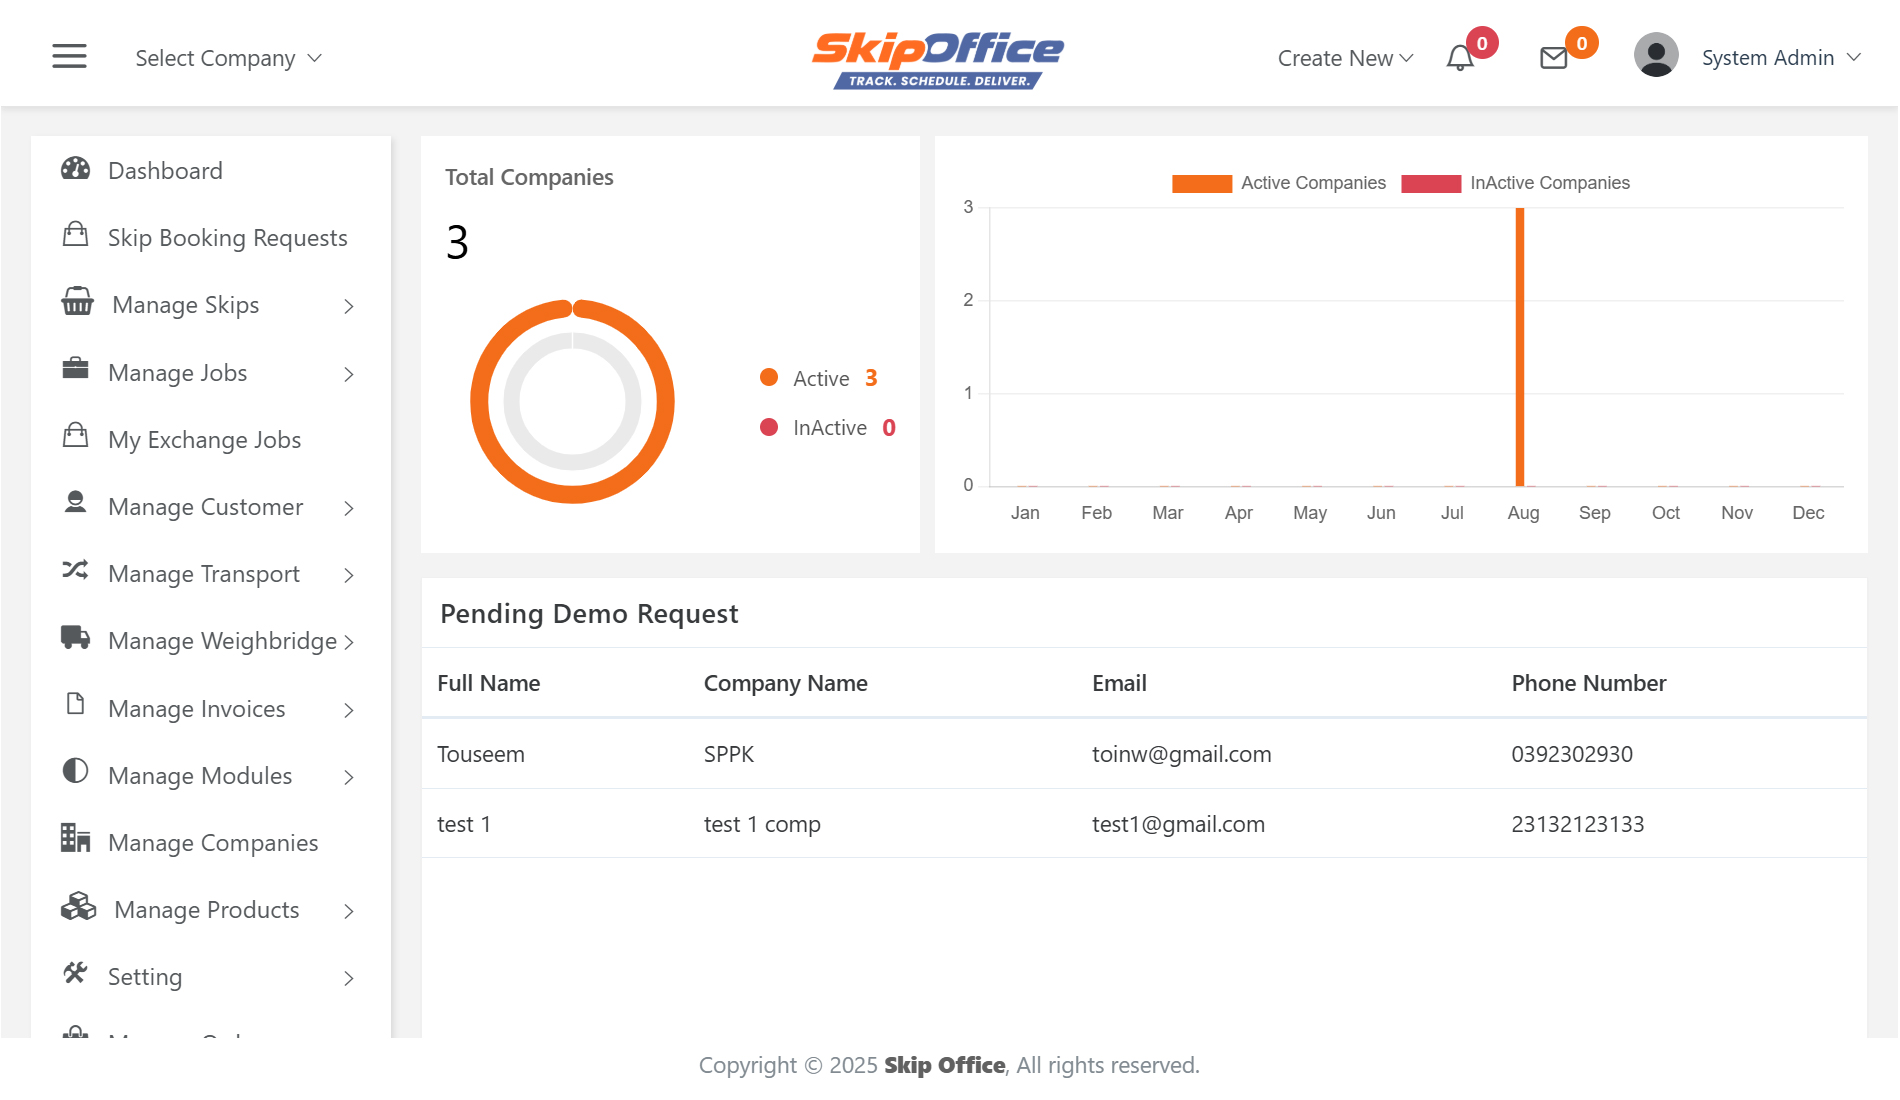Open the mail envelope icon

tap(1553, 58)
